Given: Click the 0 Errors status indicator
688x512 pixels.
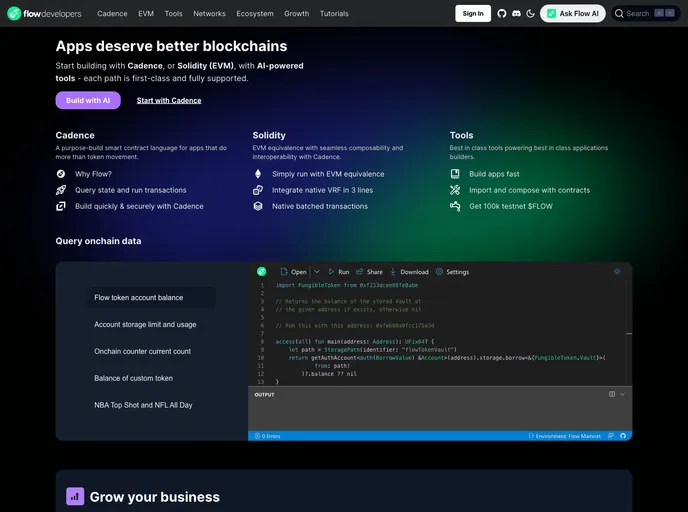Looking at the screenshot, I should 267,436.
